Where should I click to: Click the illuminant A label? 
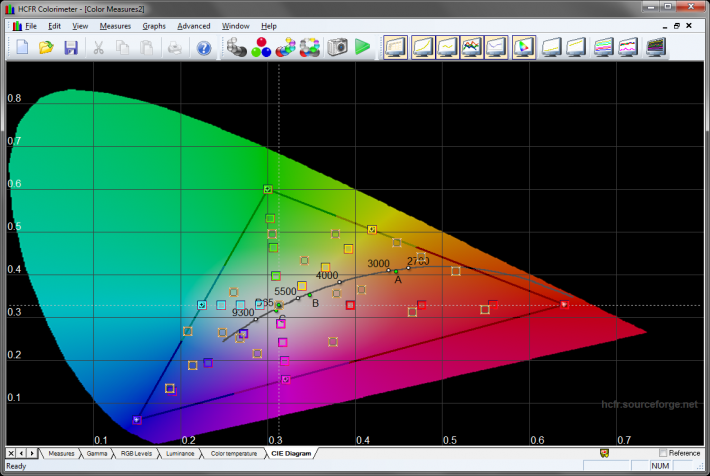tap(398, 279)
